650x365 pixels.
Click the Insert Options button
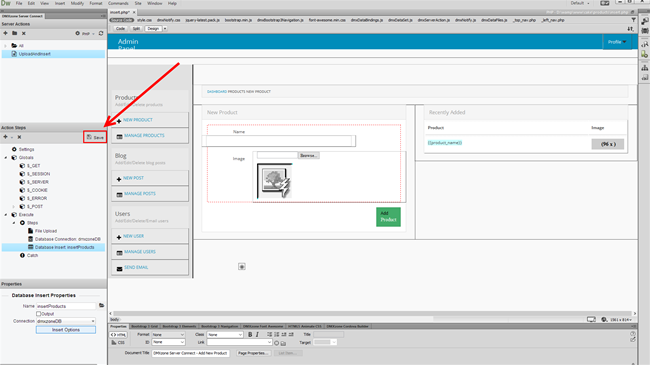[x=66, y=330]
